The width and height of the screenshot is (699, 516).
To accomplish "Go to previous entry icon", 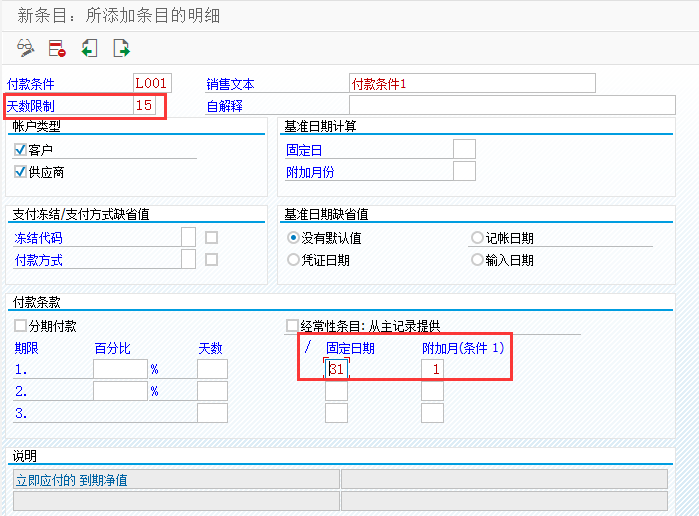I will tap(89, 48).
